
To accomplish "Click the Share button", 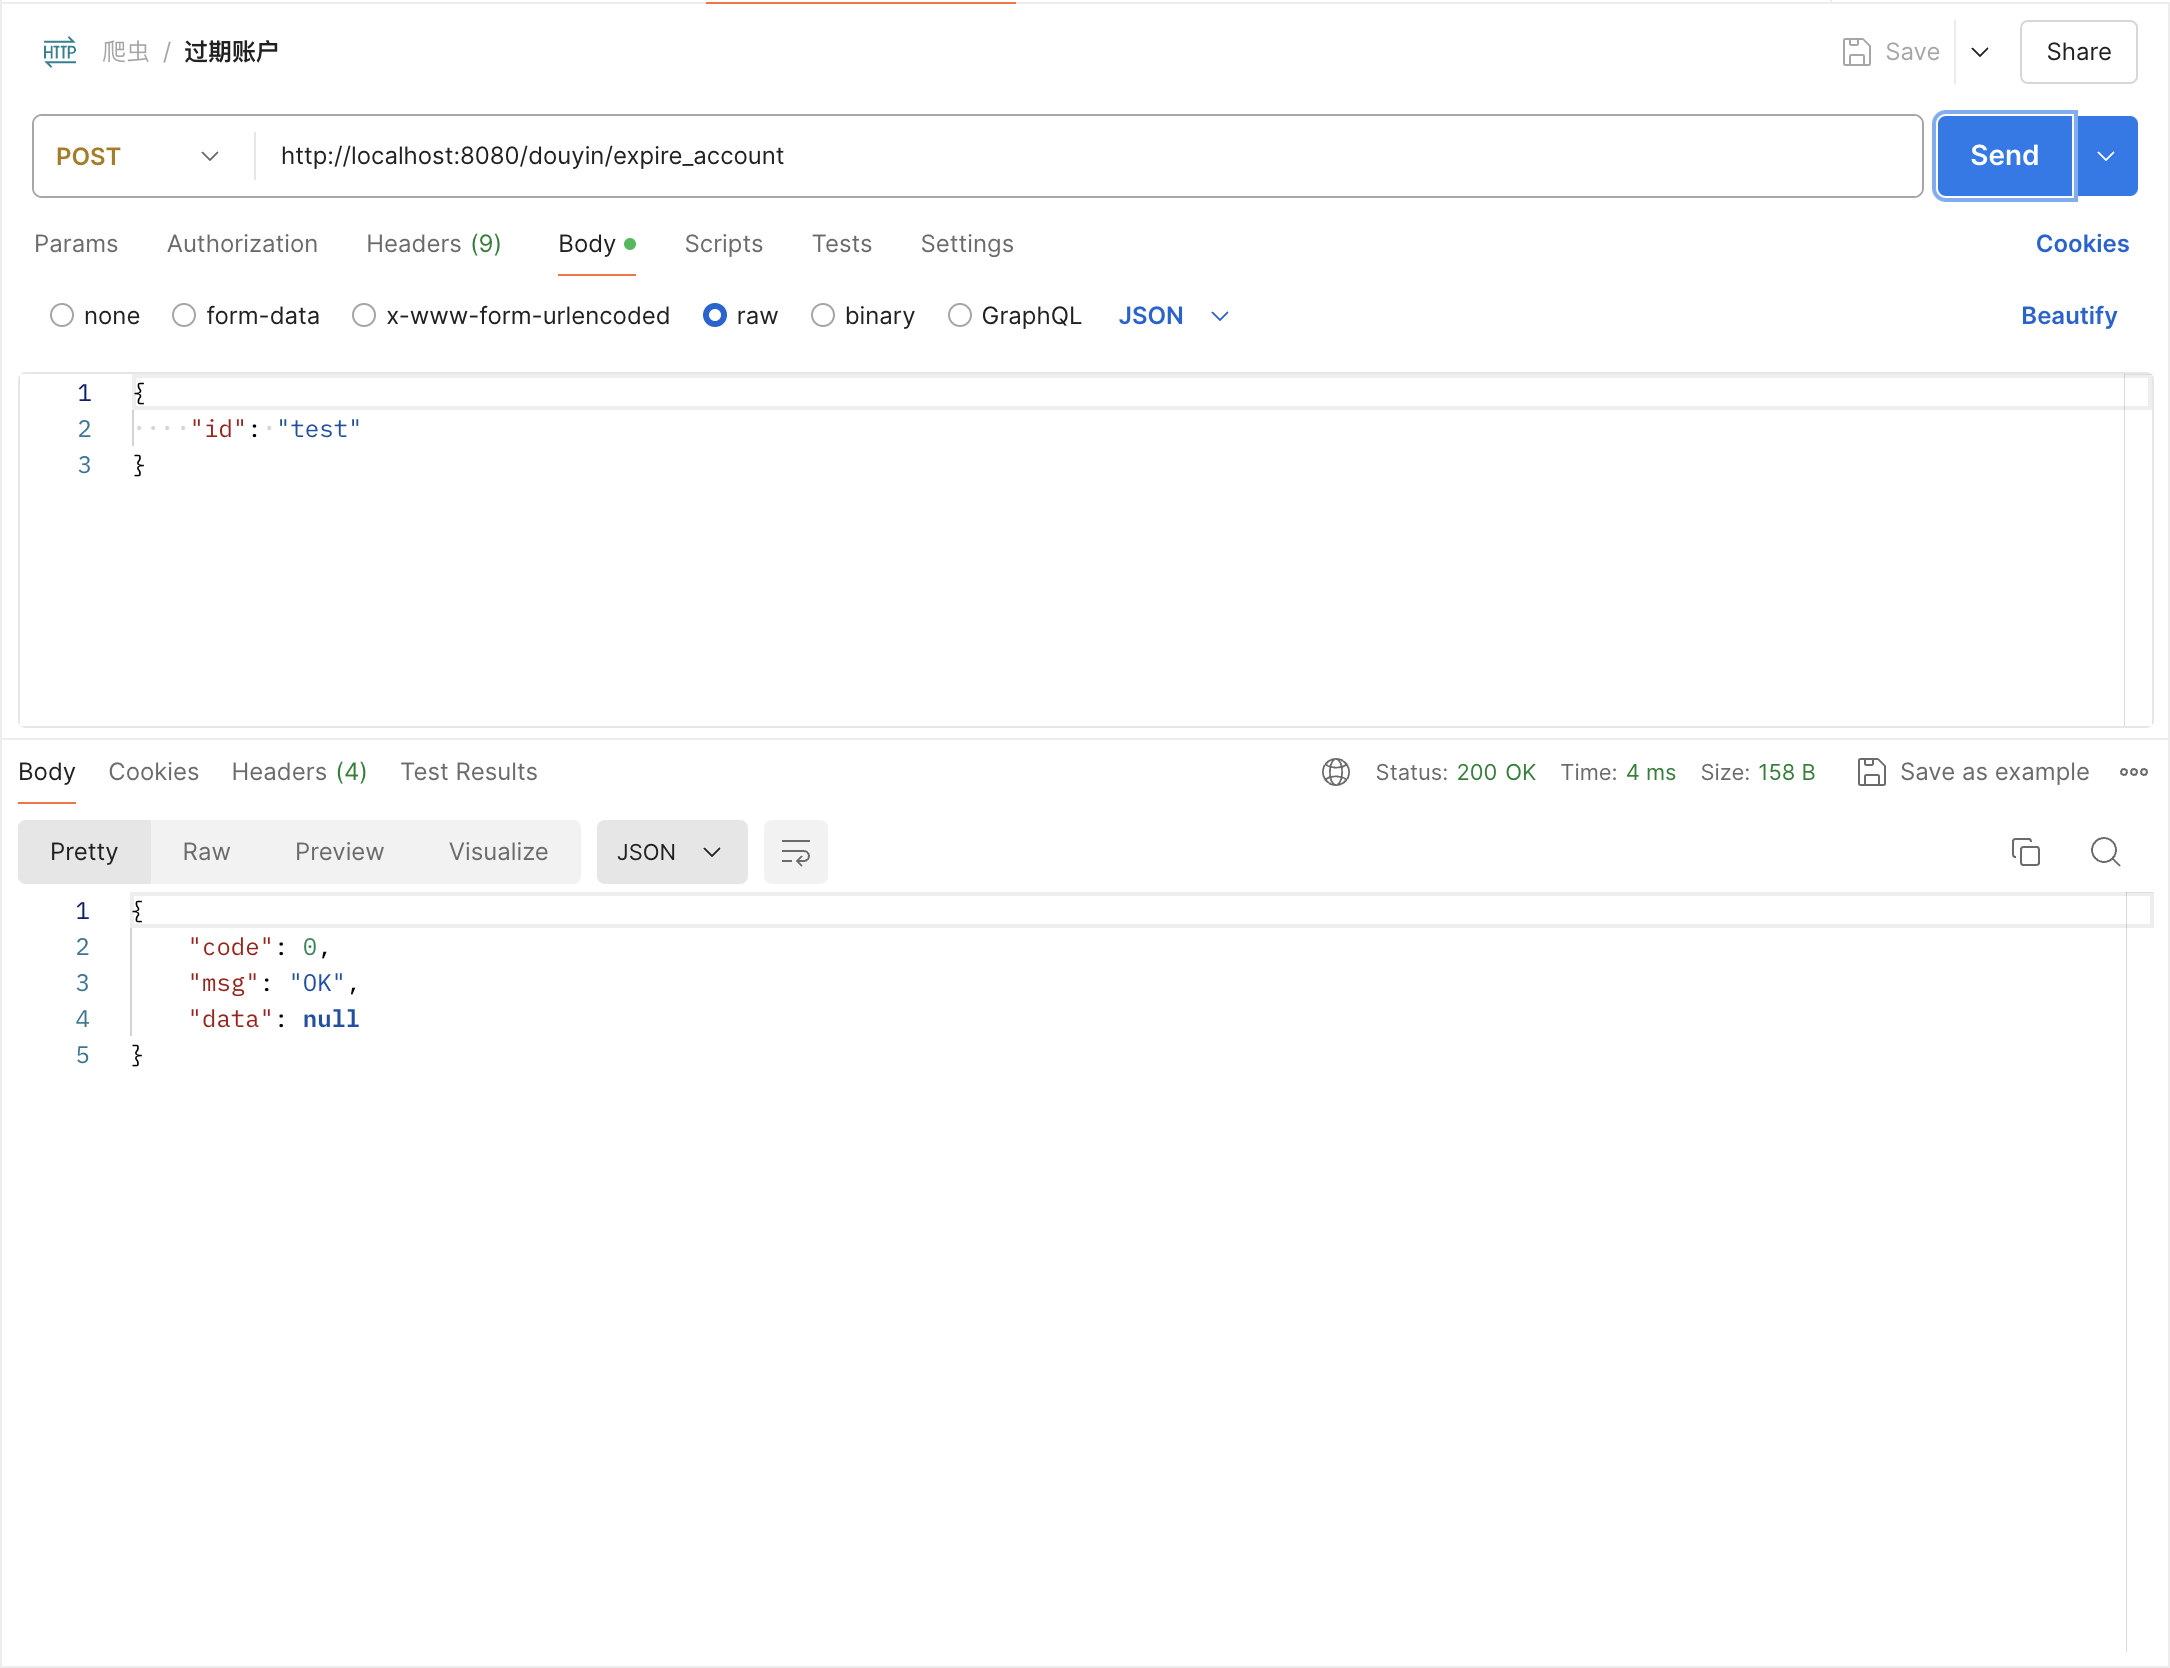I will [x=2077, y=53].
